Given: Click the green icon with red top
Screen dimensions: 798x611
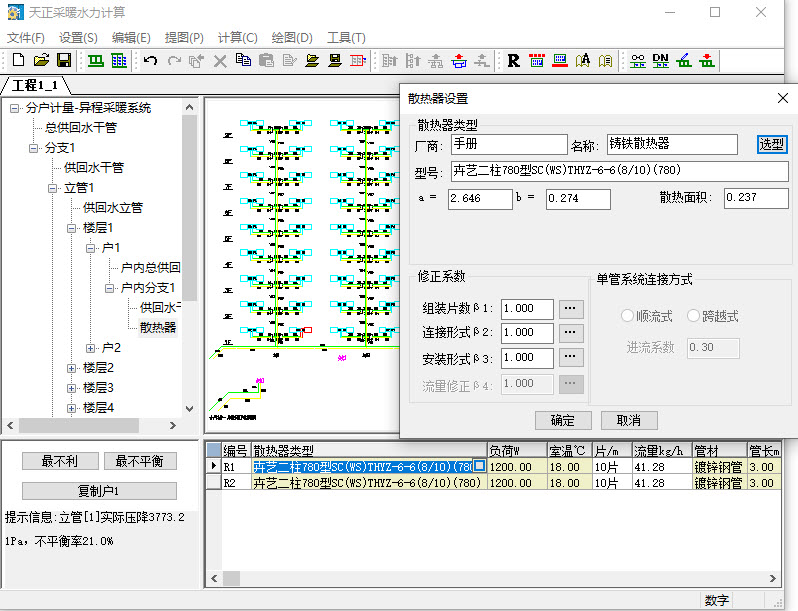Looking at the screenshot, I should (x=706, y=61).
